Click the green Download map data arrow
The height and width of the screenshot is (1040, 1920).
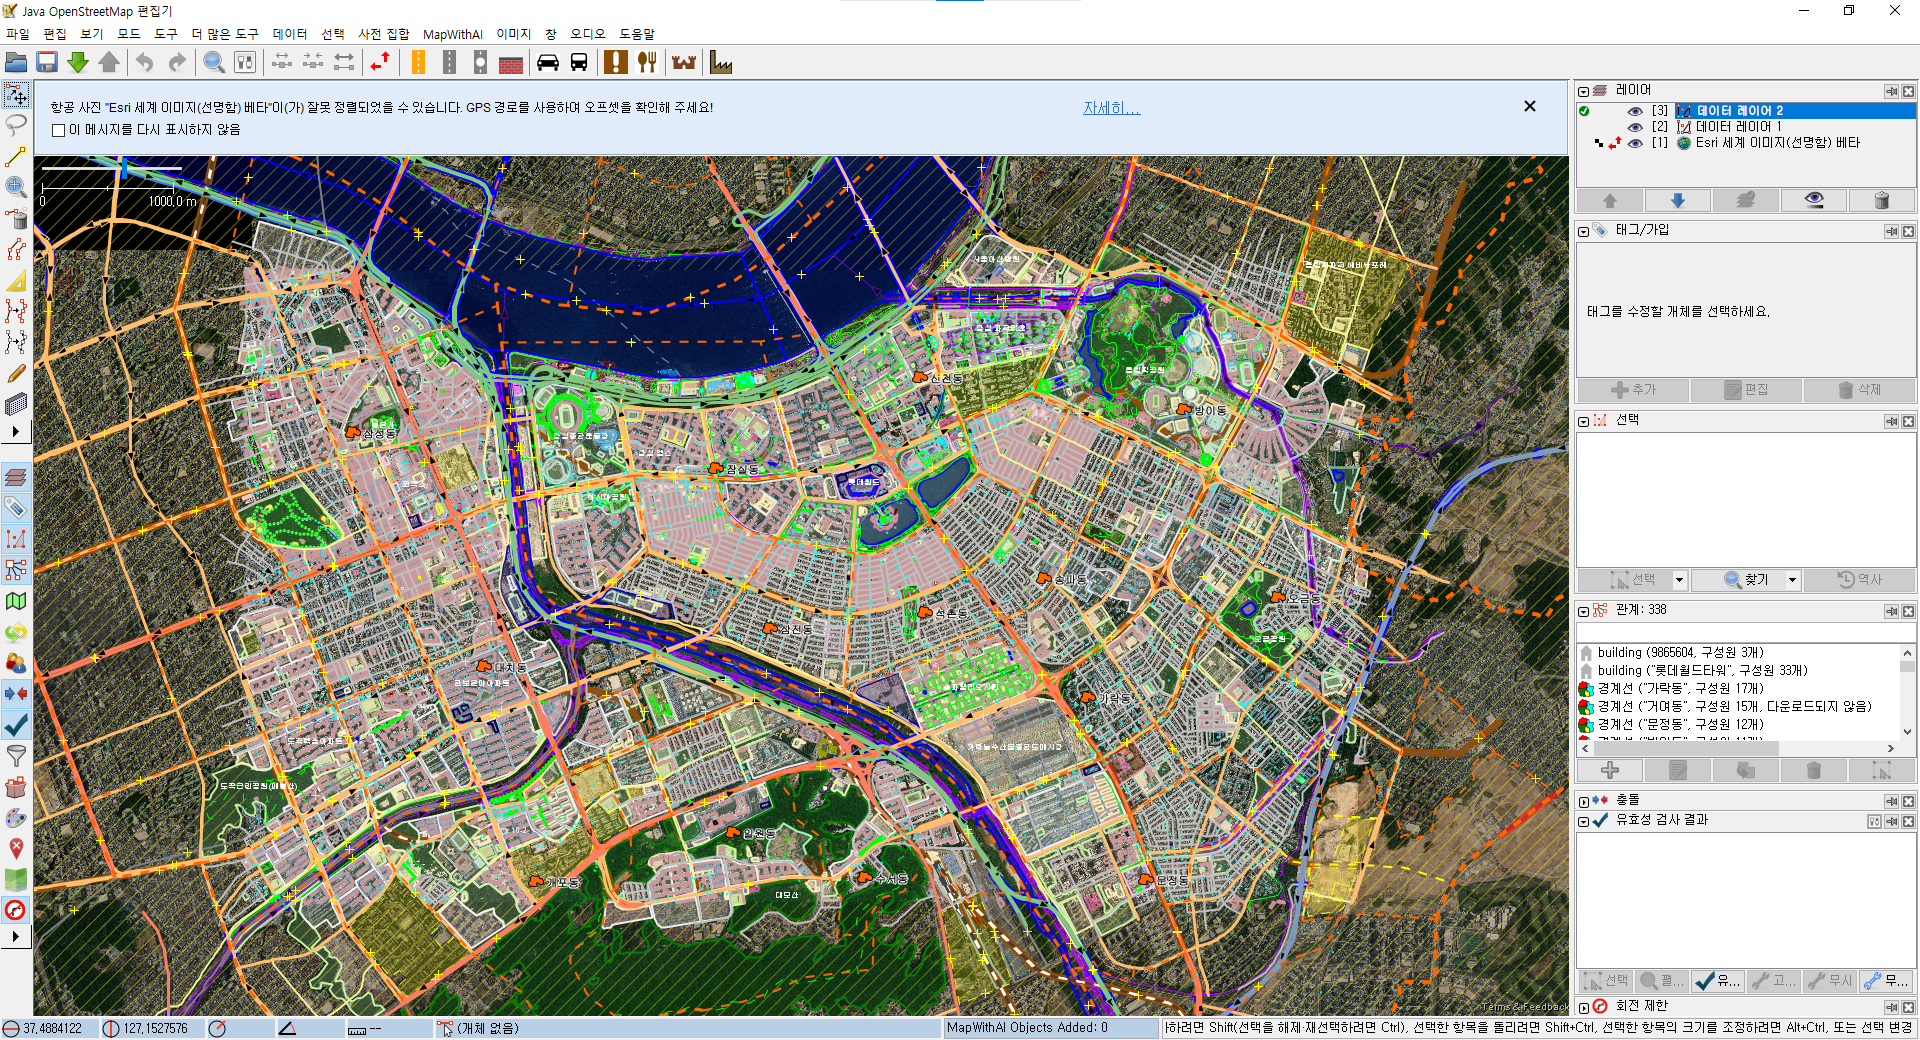coord(78,63)
